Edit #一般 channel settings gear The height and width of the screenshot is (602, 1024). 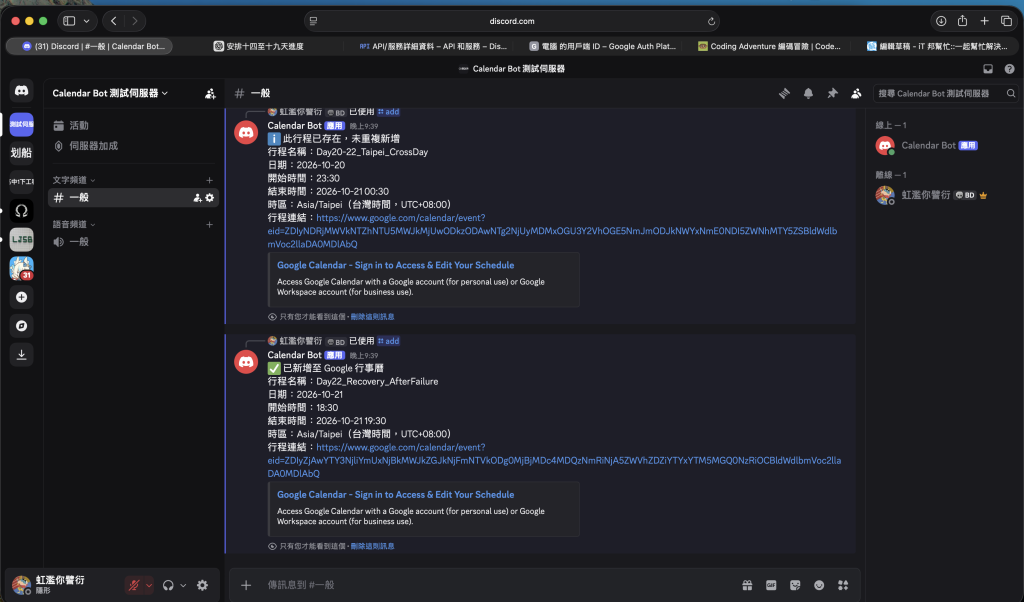(x=210, y=198)
